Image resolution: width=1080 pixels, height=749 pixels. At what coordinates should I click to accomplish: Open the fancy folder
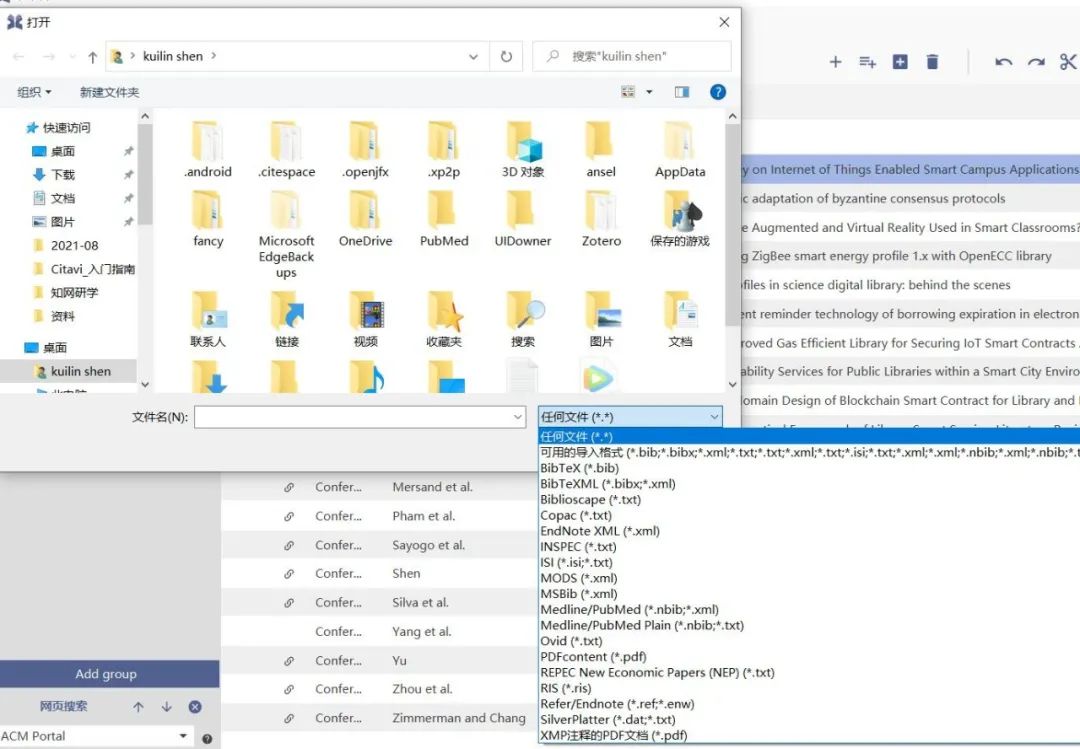click(207, 219)
